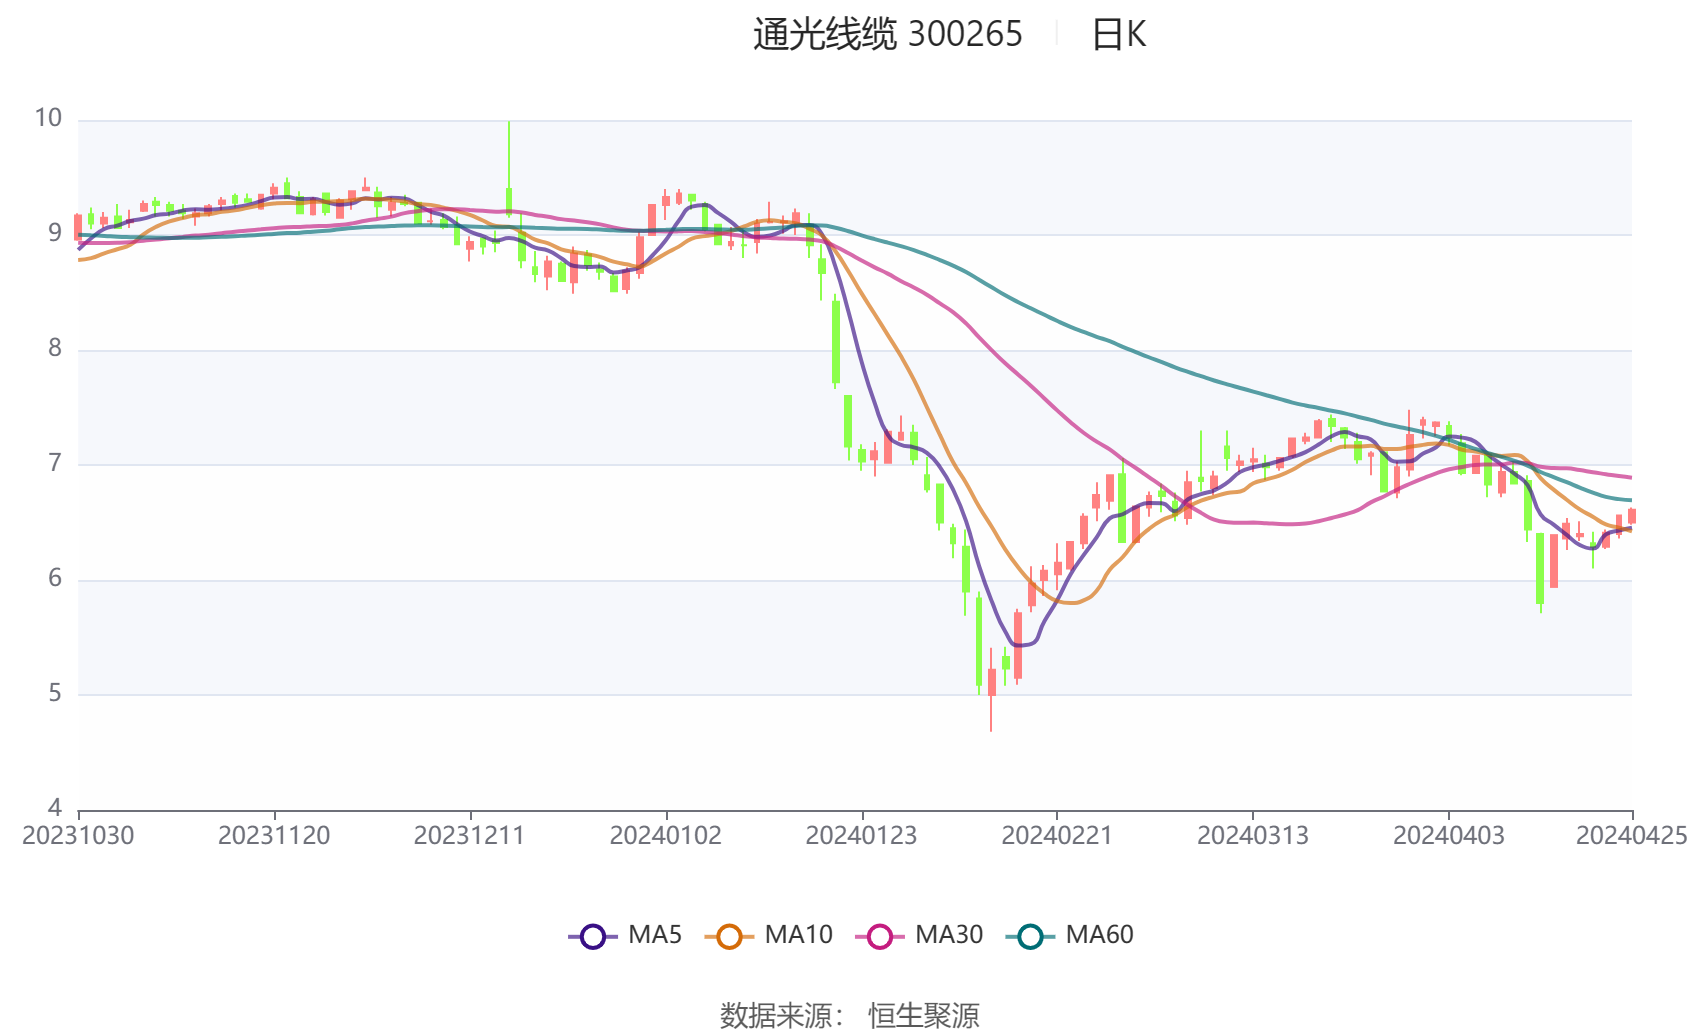
Task: Click the x-axis date label 20240221
Action: pos(1057,836)
